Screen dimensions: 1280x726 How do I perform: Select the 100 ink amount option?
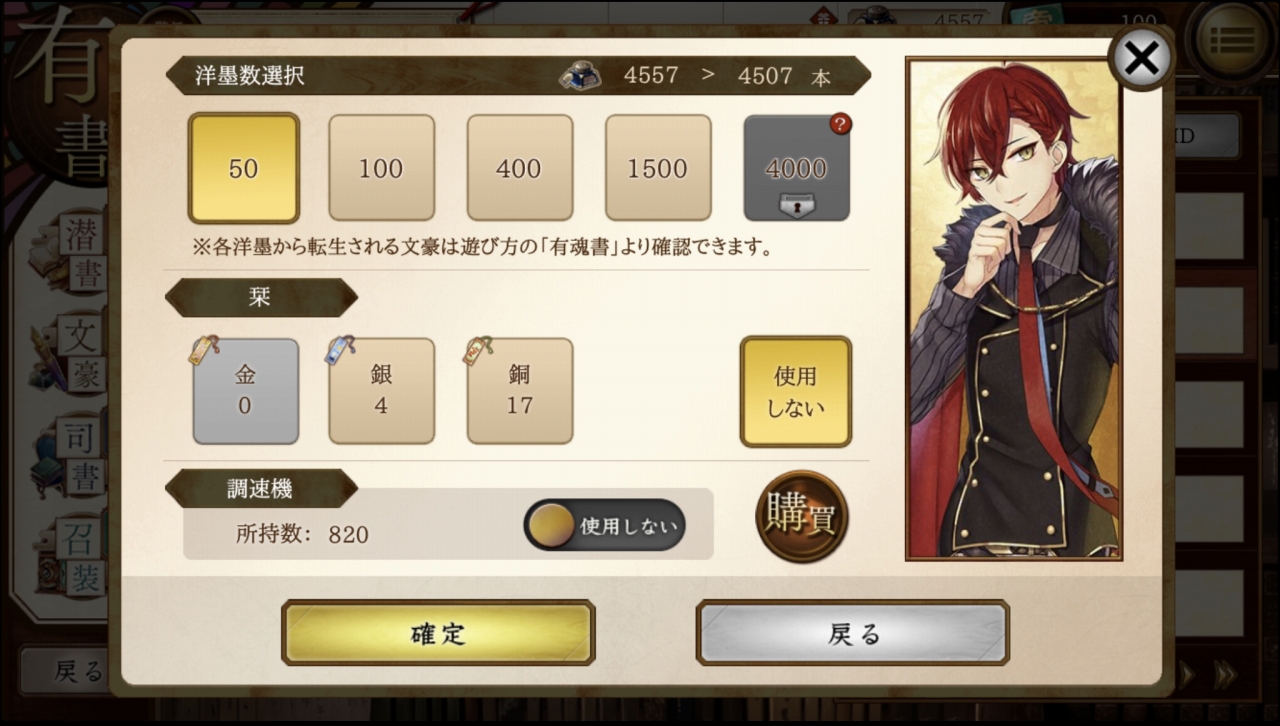[x=381, y=168]
